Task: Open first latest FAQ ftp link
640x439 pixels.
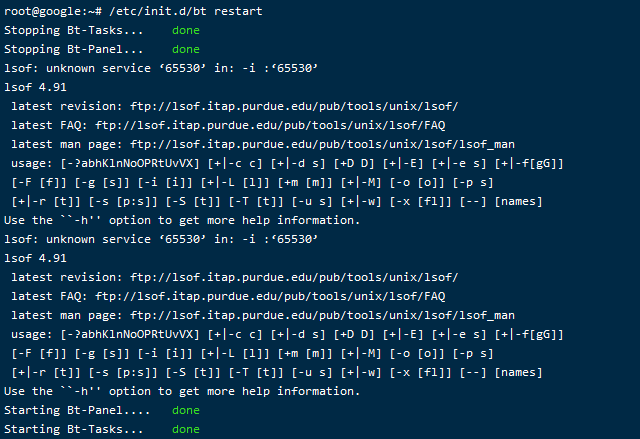Action: [x=270, y=125]
